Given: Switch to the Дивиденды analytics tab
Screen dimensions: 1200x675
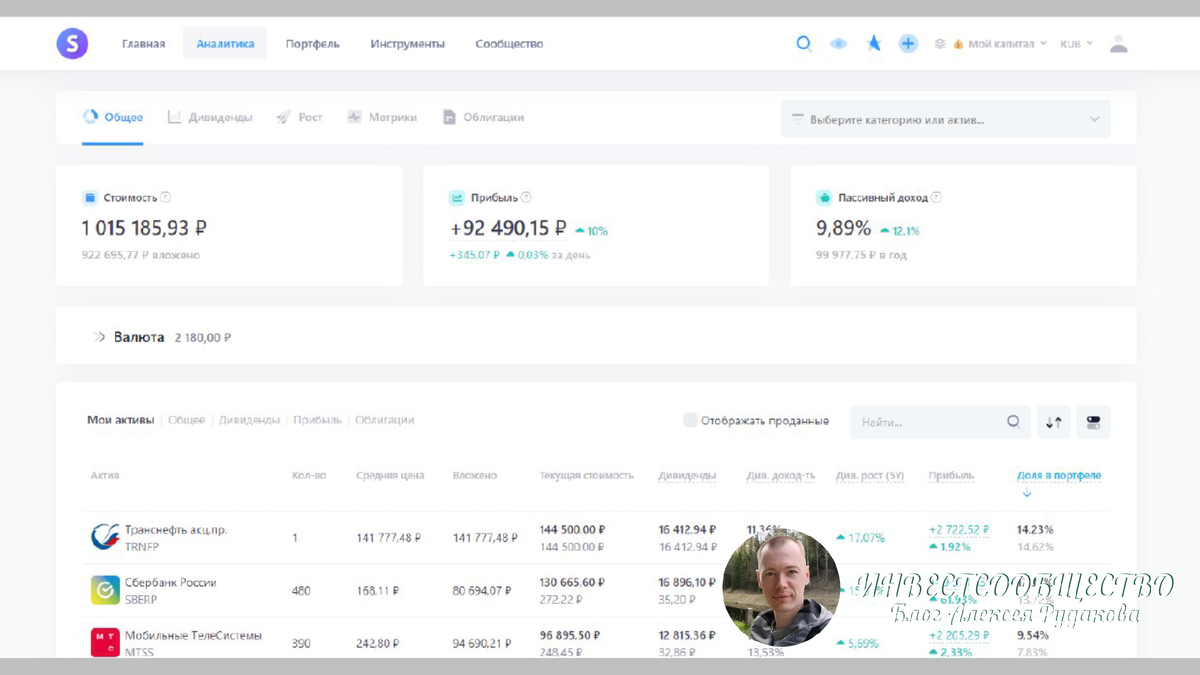Looking at the screenshot, I should pos(210,117).
